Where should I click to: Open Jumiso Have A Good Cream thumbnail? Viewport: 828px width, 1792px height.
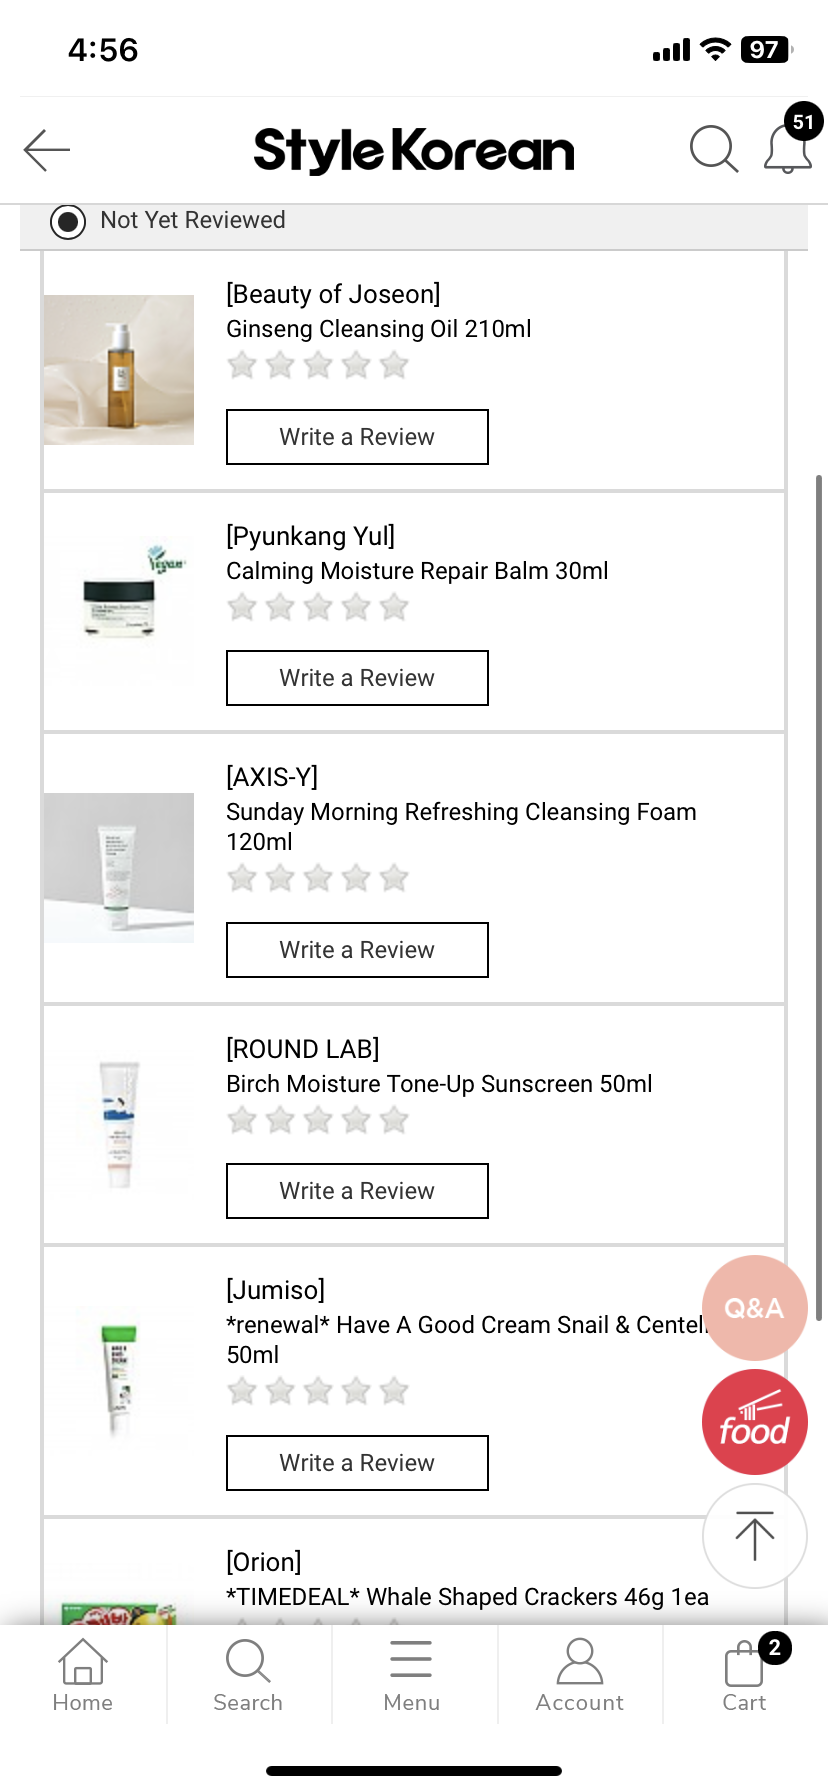click(119, 1380)
